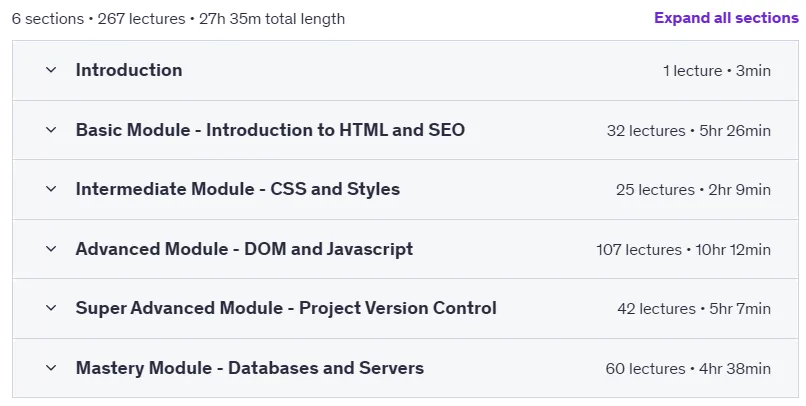Screen dimensions: 806x406
Task: Click 107 lectures 10hr 12min text
Action: (x=684, y=250)
